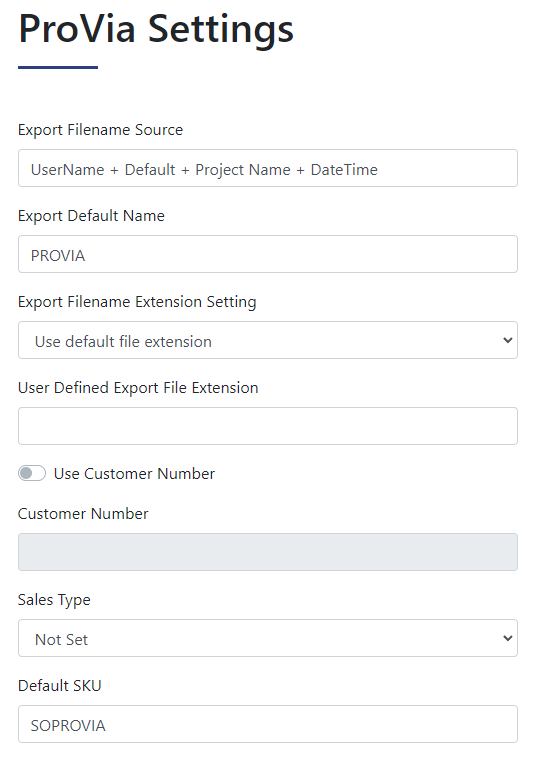
Task: Click the 'Export Default Name' label
Action: [x=91, y=216]
